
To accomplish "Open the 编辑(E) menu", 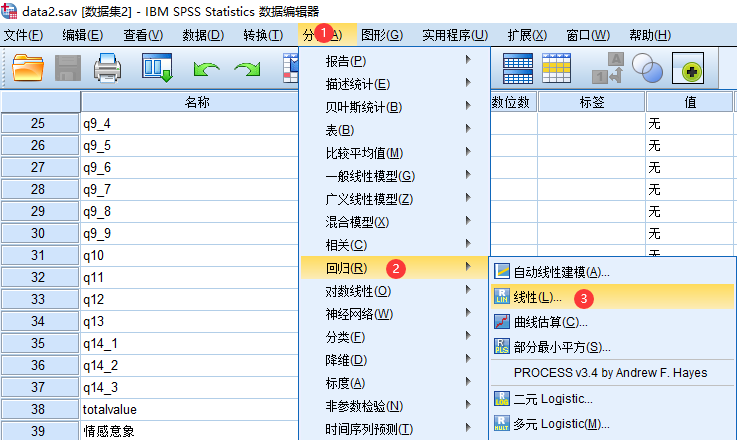I will tap(83, 35).
